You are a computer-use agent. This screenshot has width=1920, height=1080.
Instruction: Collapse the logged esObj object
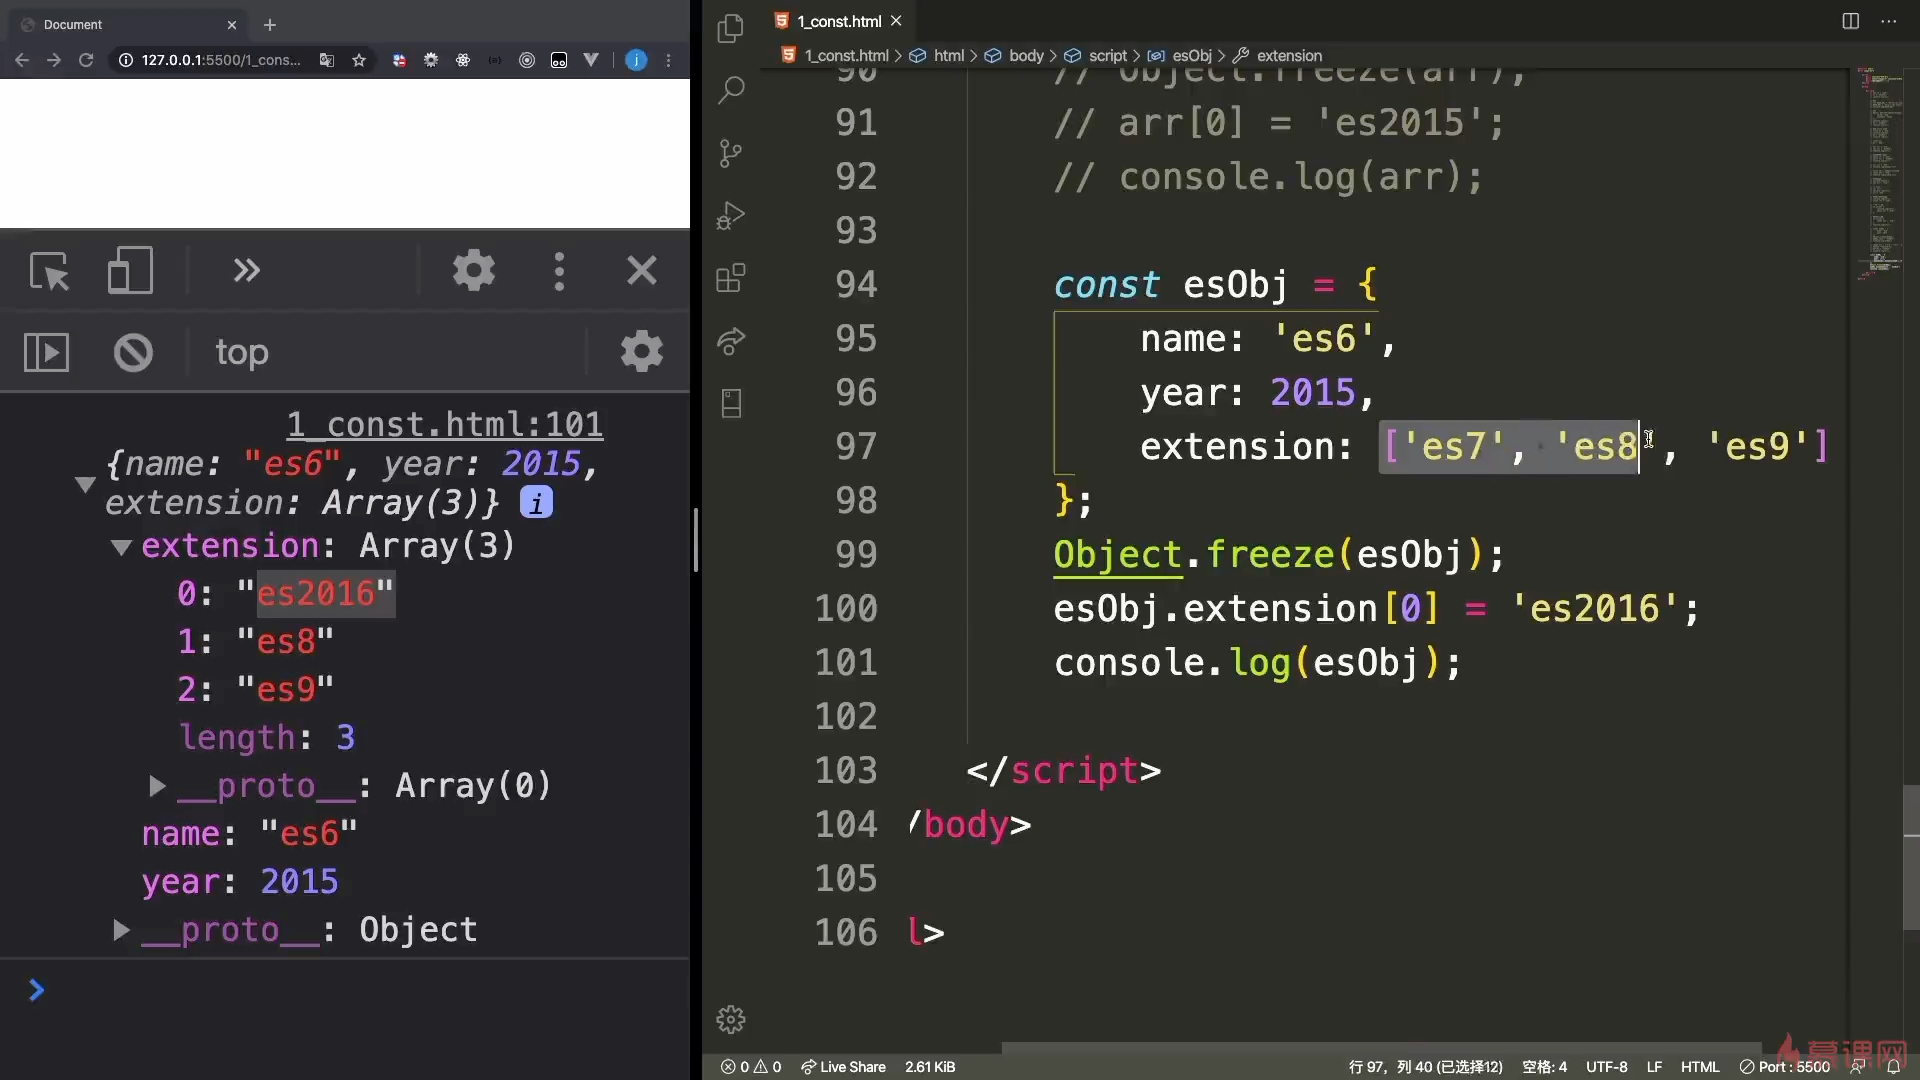click(85, 484)
